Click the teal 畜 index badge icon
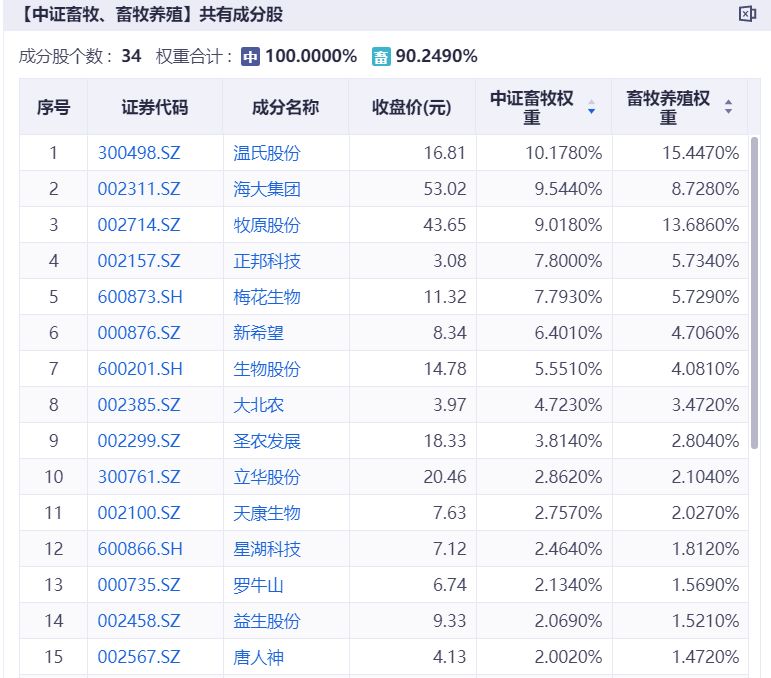 [381, 57]
